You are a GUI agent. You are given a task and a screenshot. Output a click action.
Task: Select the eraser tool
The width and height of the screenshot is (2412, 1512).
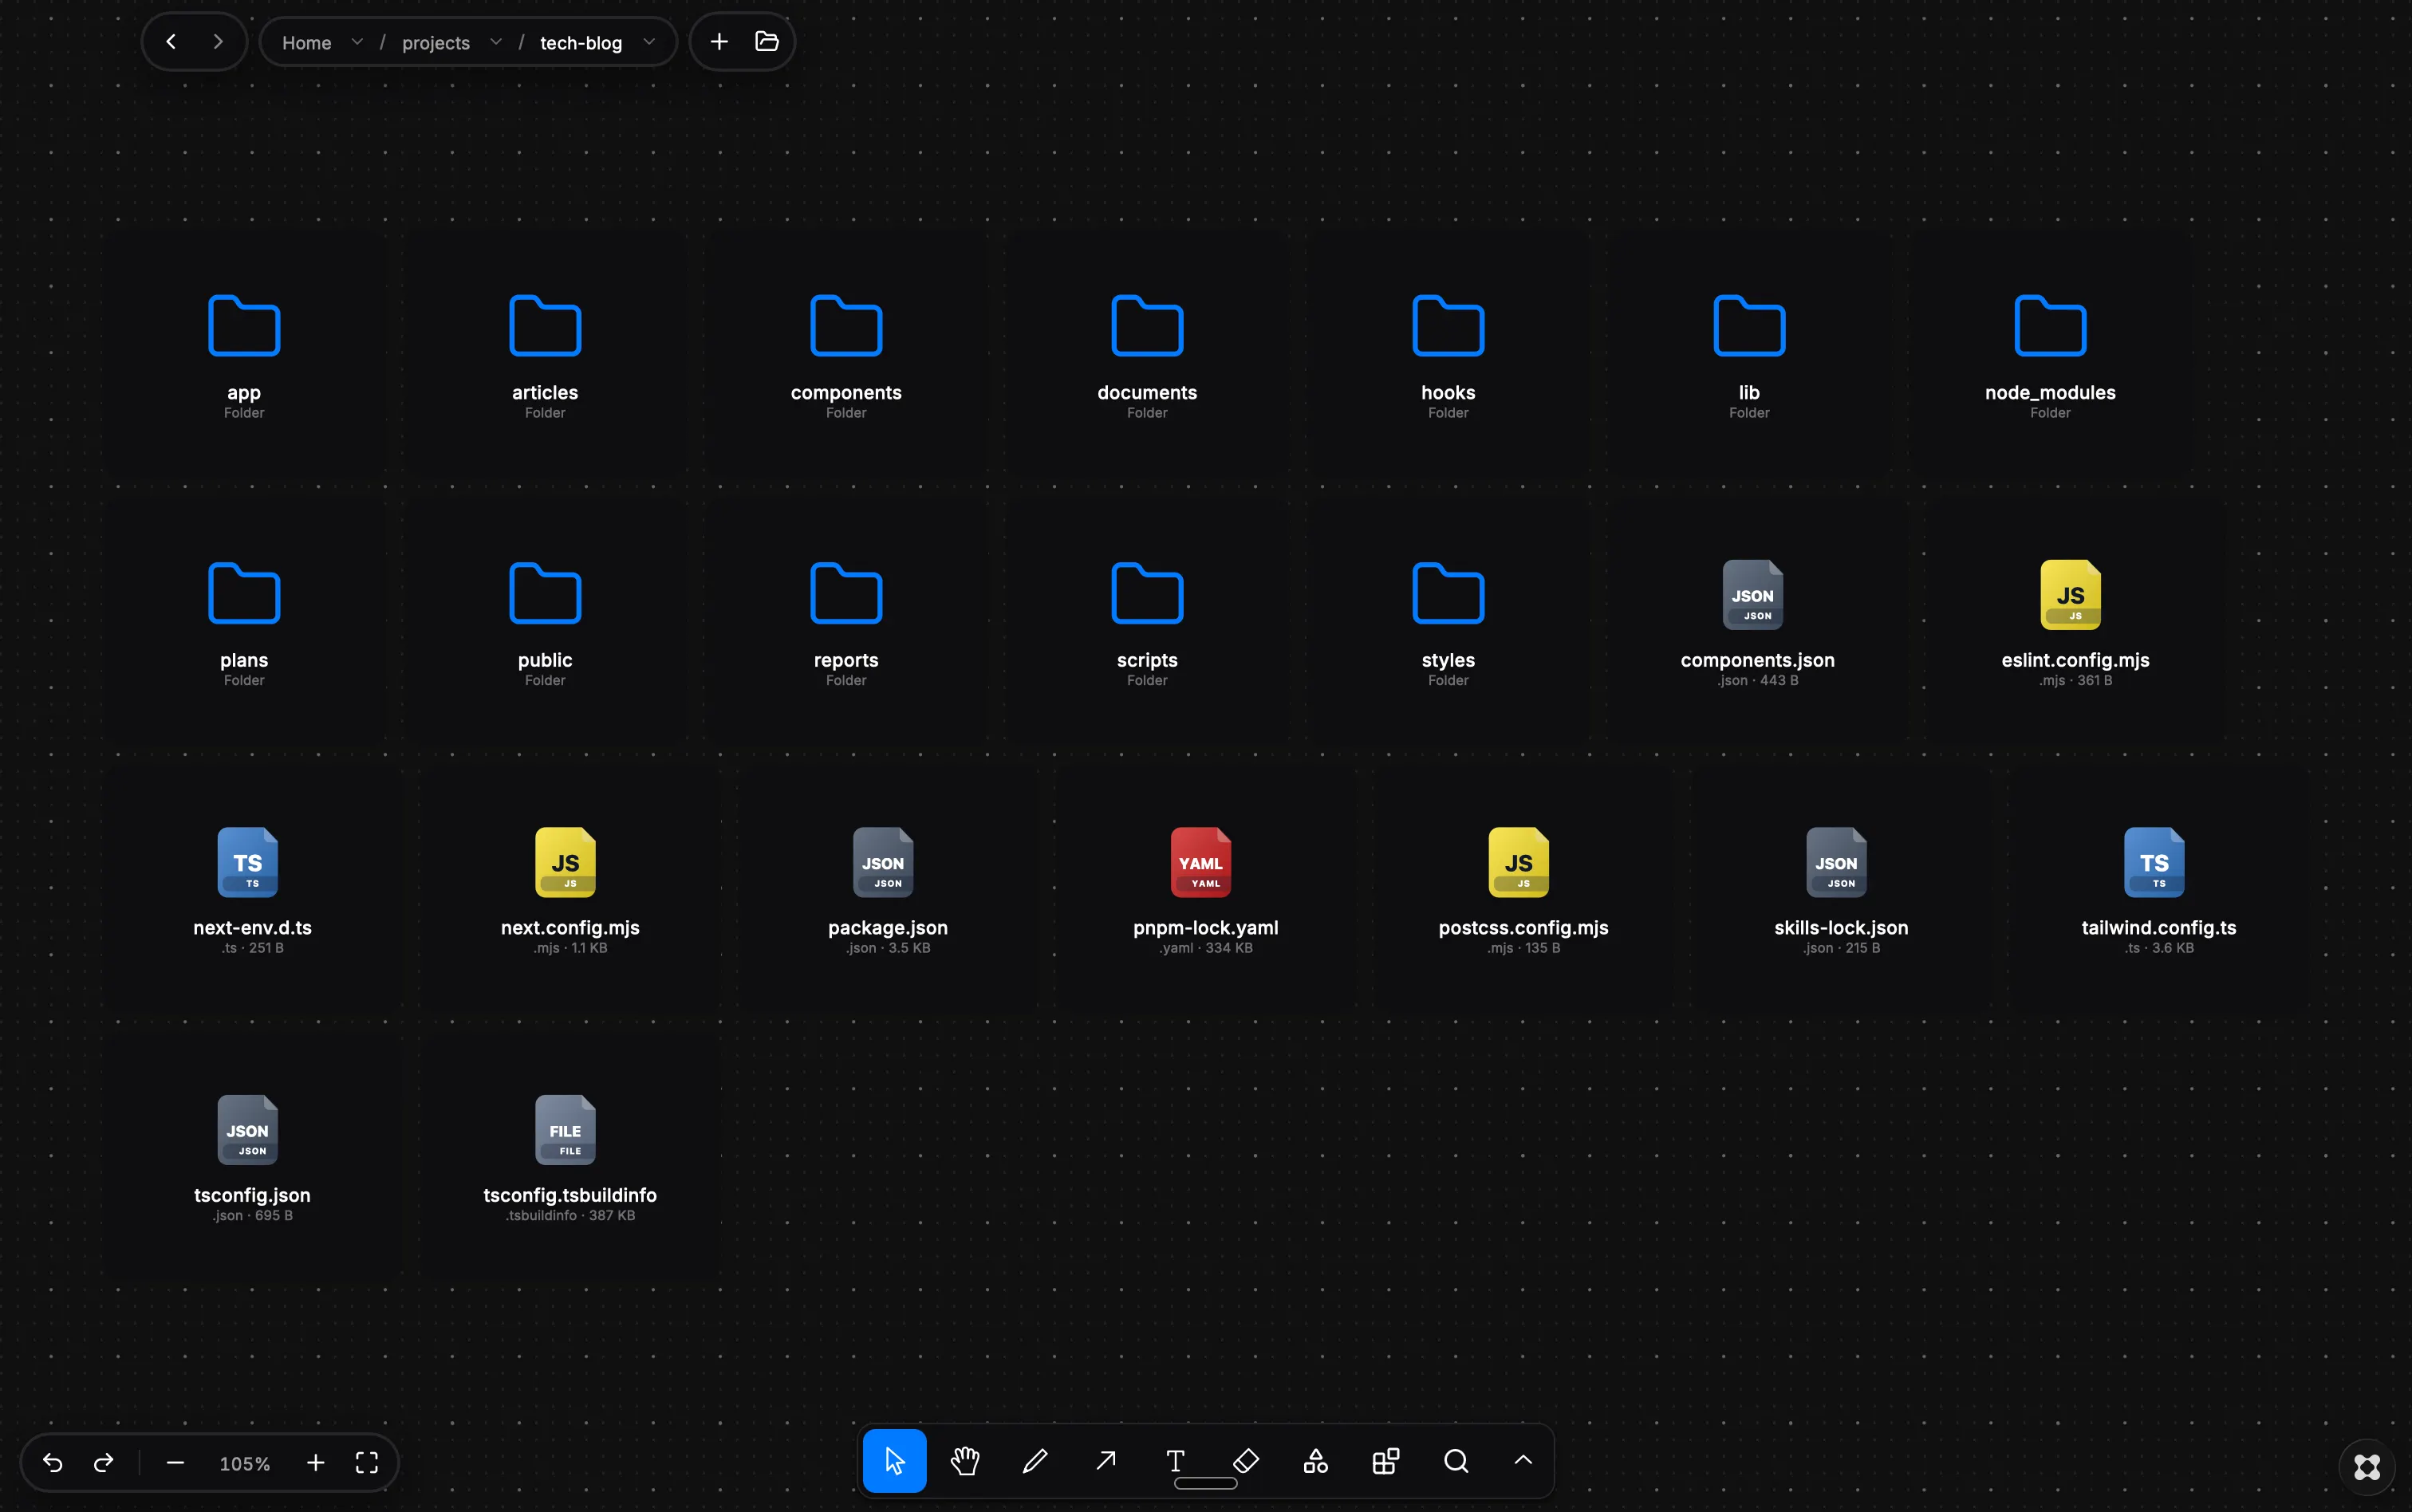(1246, 1461)
